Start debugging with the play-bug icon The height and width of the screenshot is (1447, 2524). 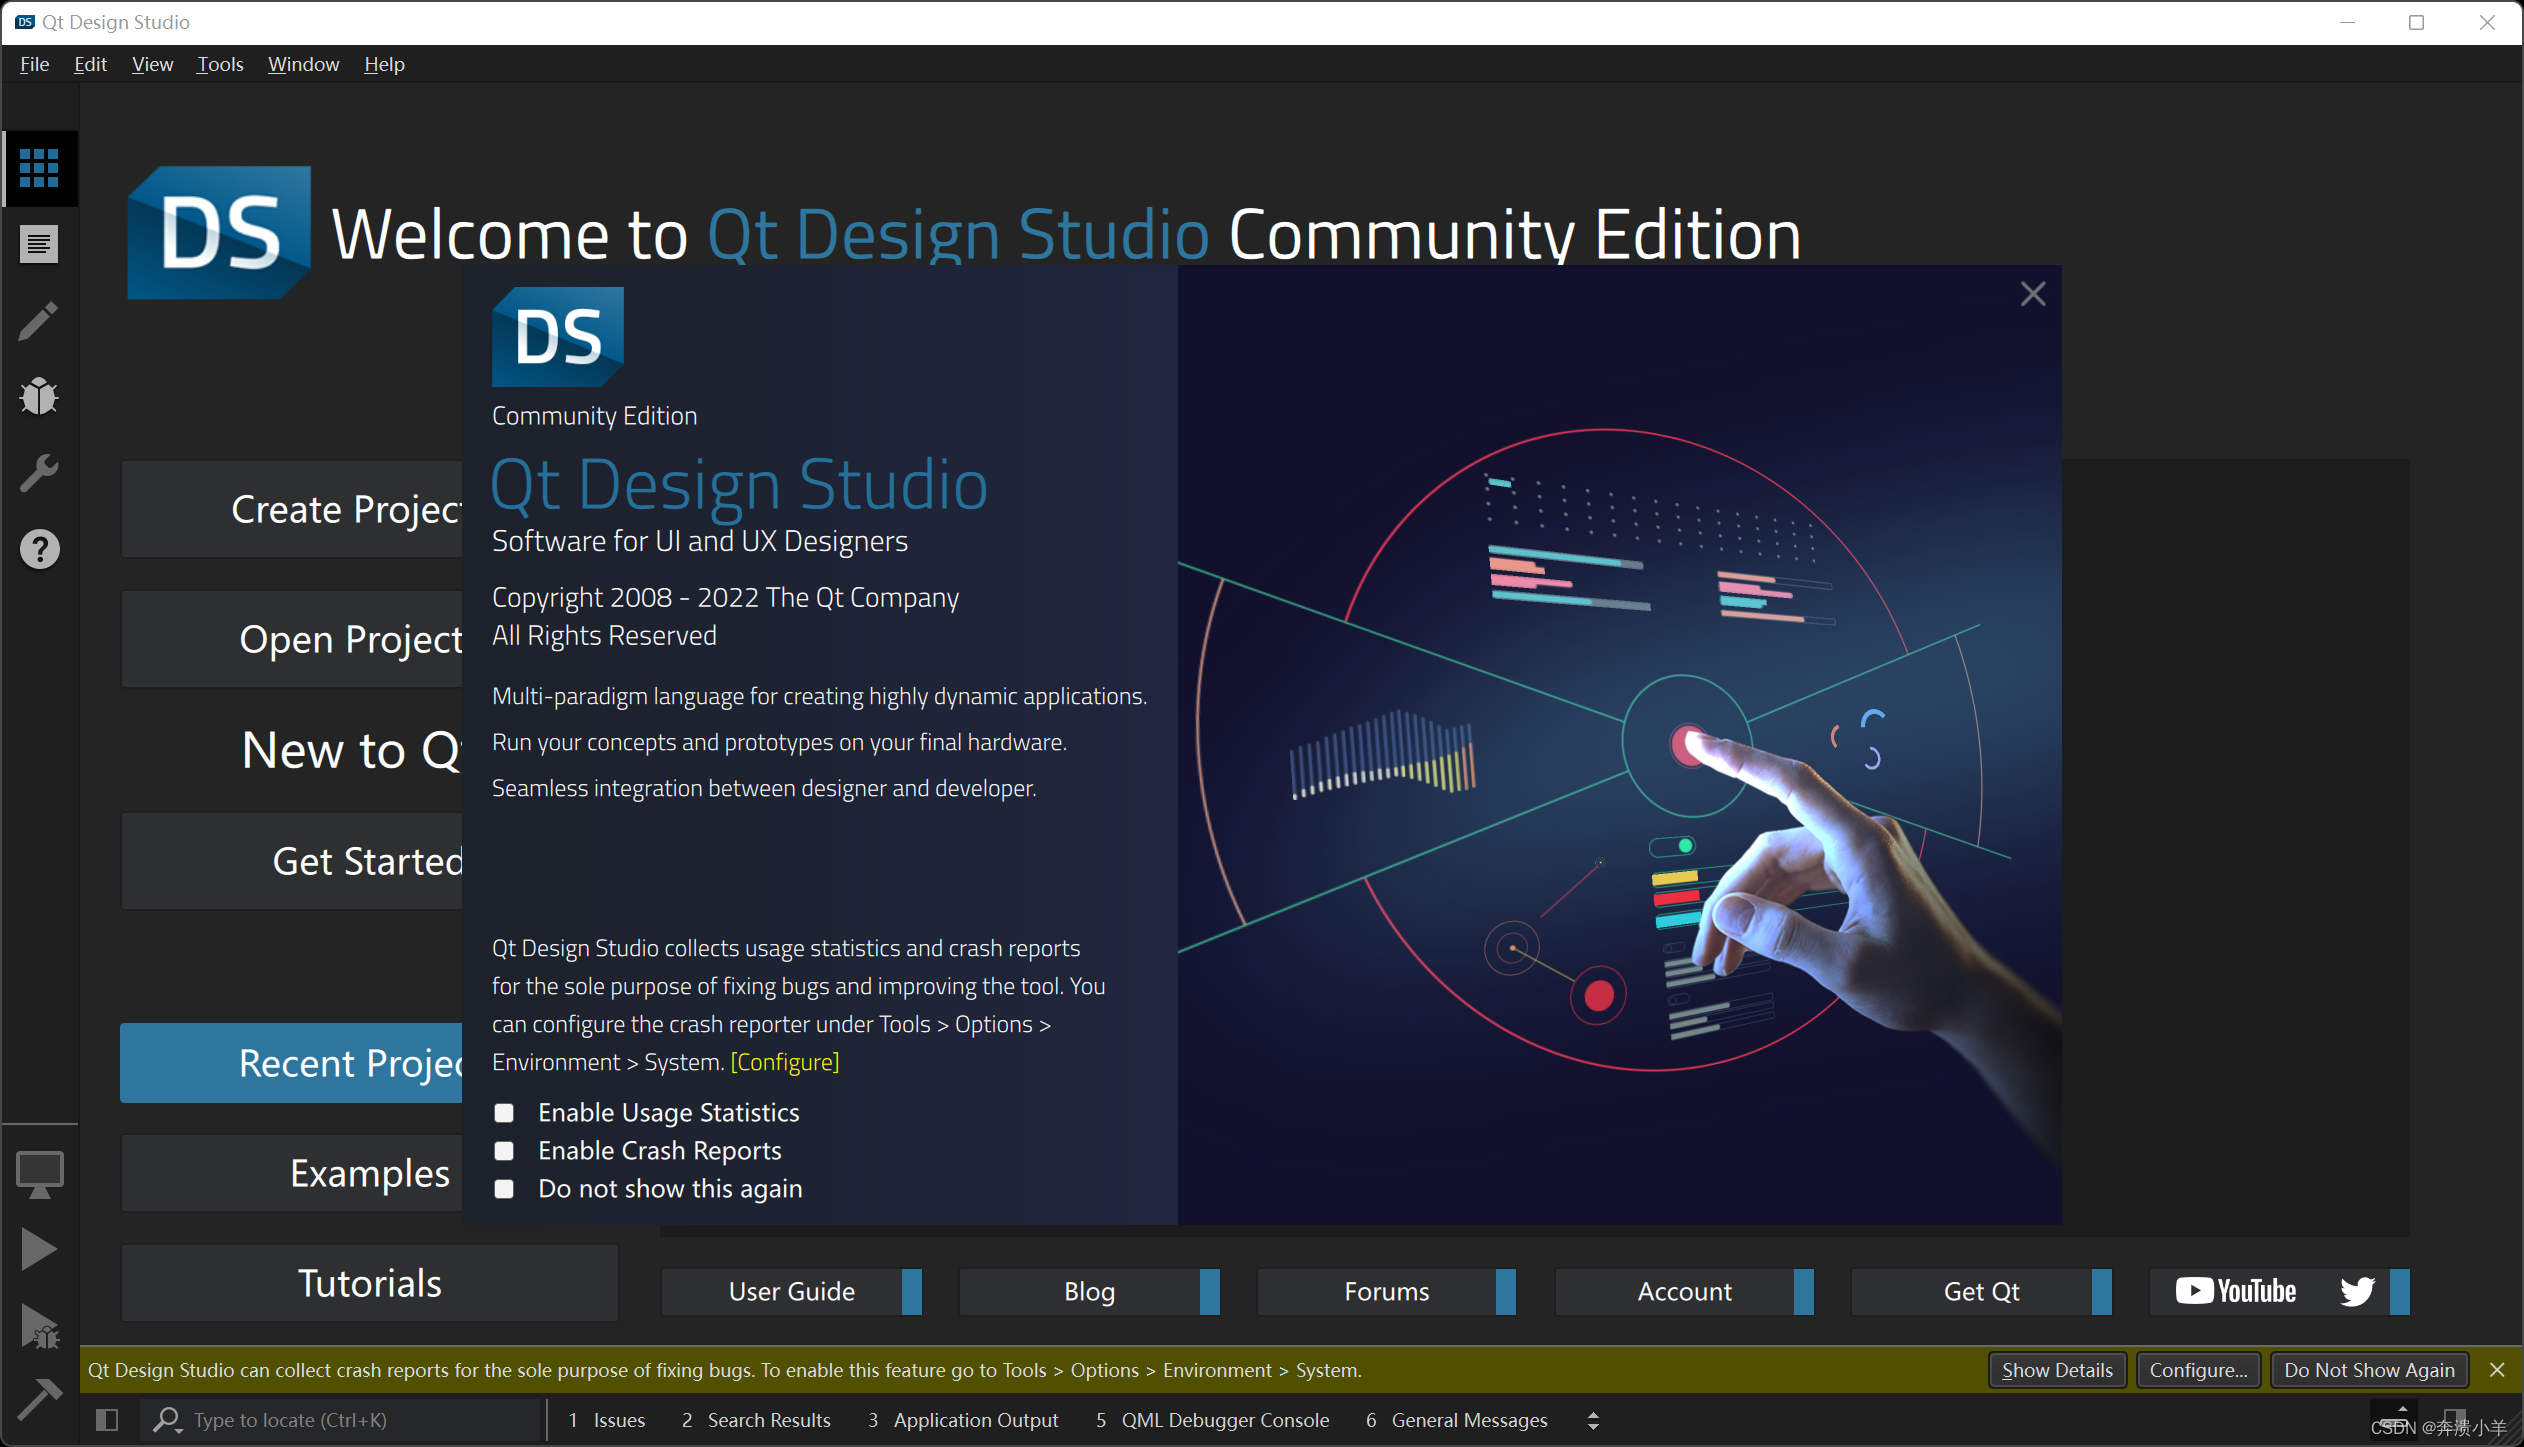click(39, 1326)
